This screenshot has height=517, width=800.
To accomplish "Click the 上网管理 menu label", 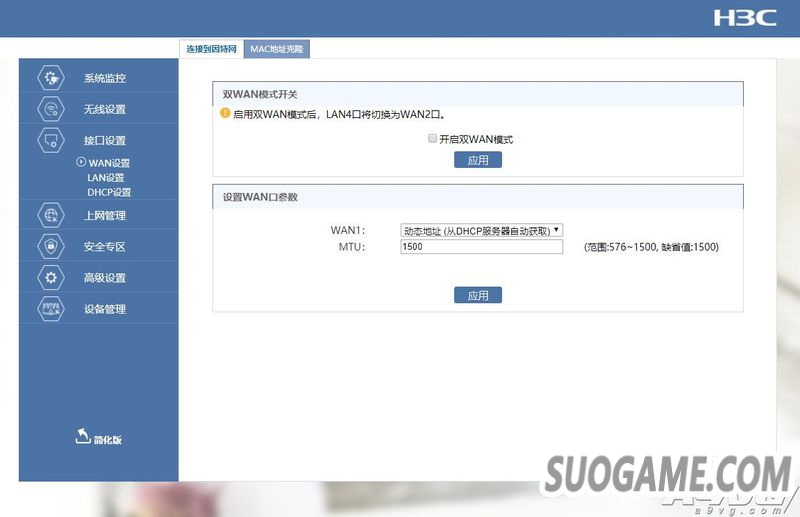I will click(x=105, y=215).
